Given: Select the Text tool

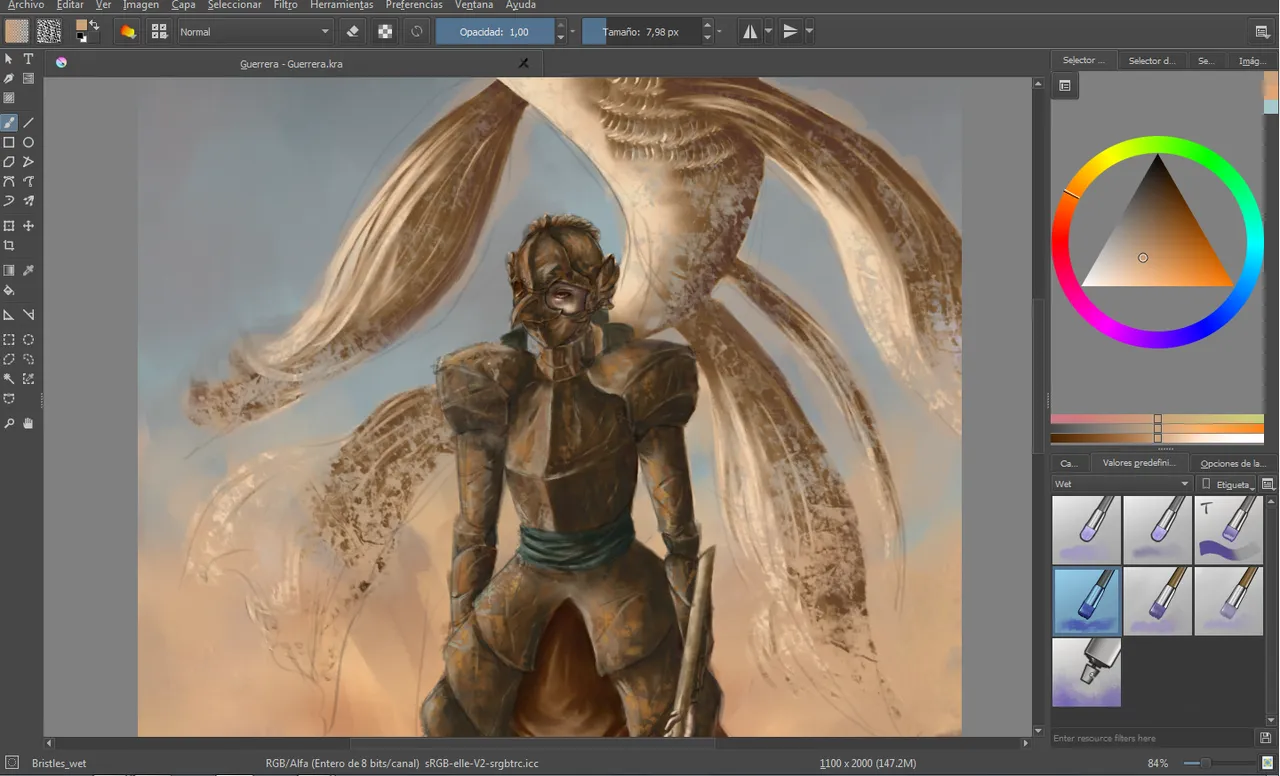Looking at the screenshot, I should coord(29,59).
